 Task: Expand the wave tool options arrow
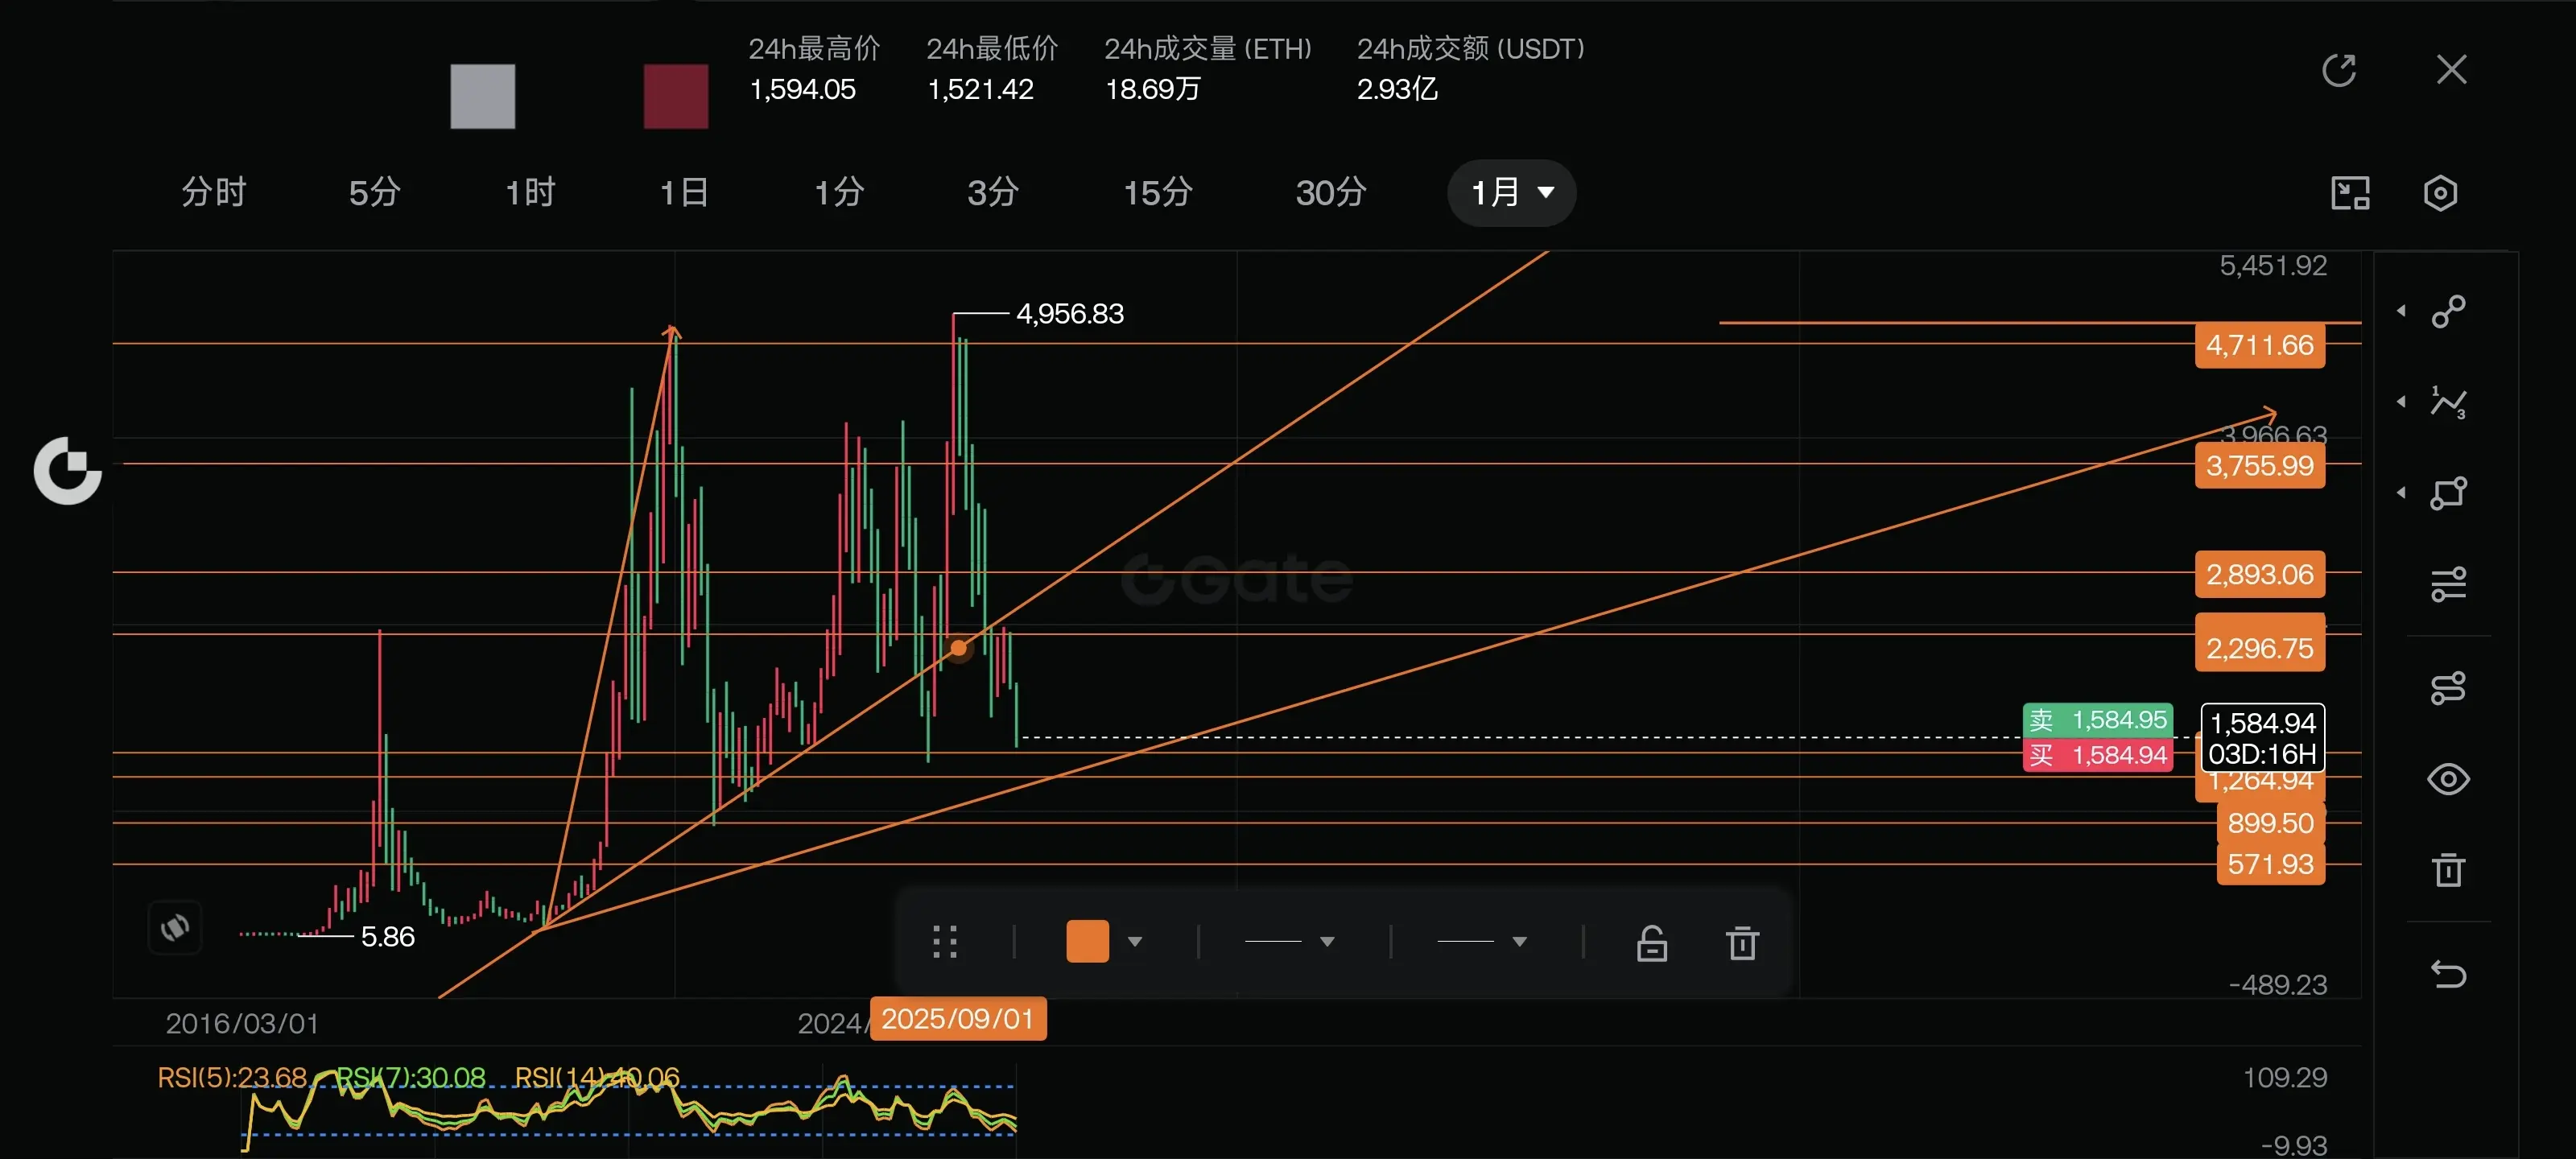(x=2401, y=402)
